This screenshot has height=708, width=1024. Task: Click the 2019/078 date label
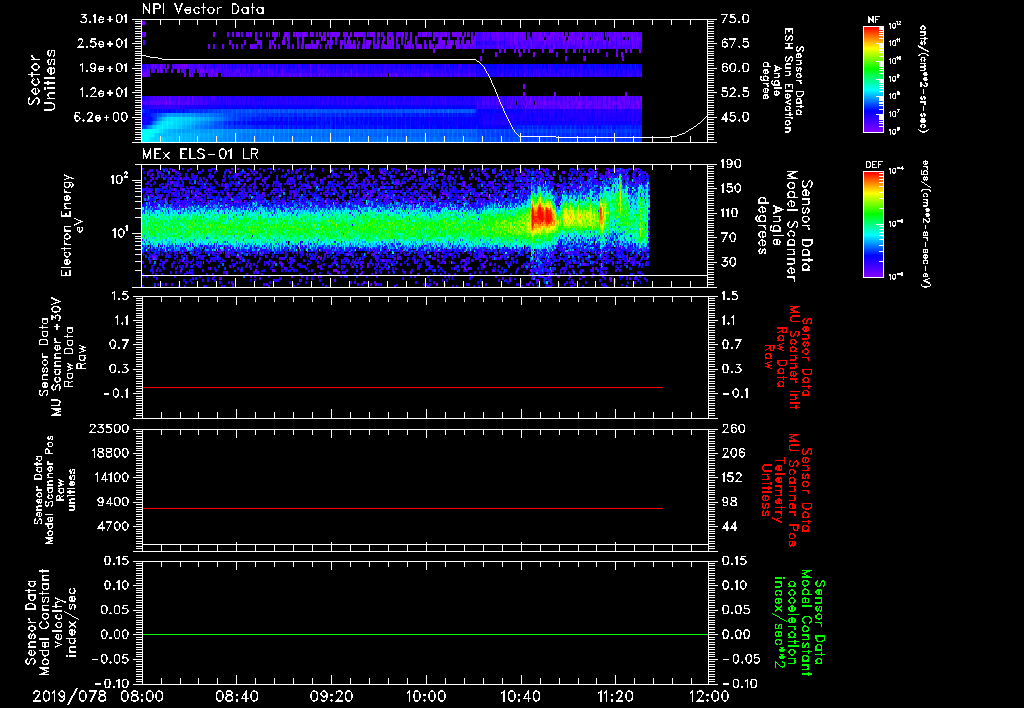click(68, 694)
